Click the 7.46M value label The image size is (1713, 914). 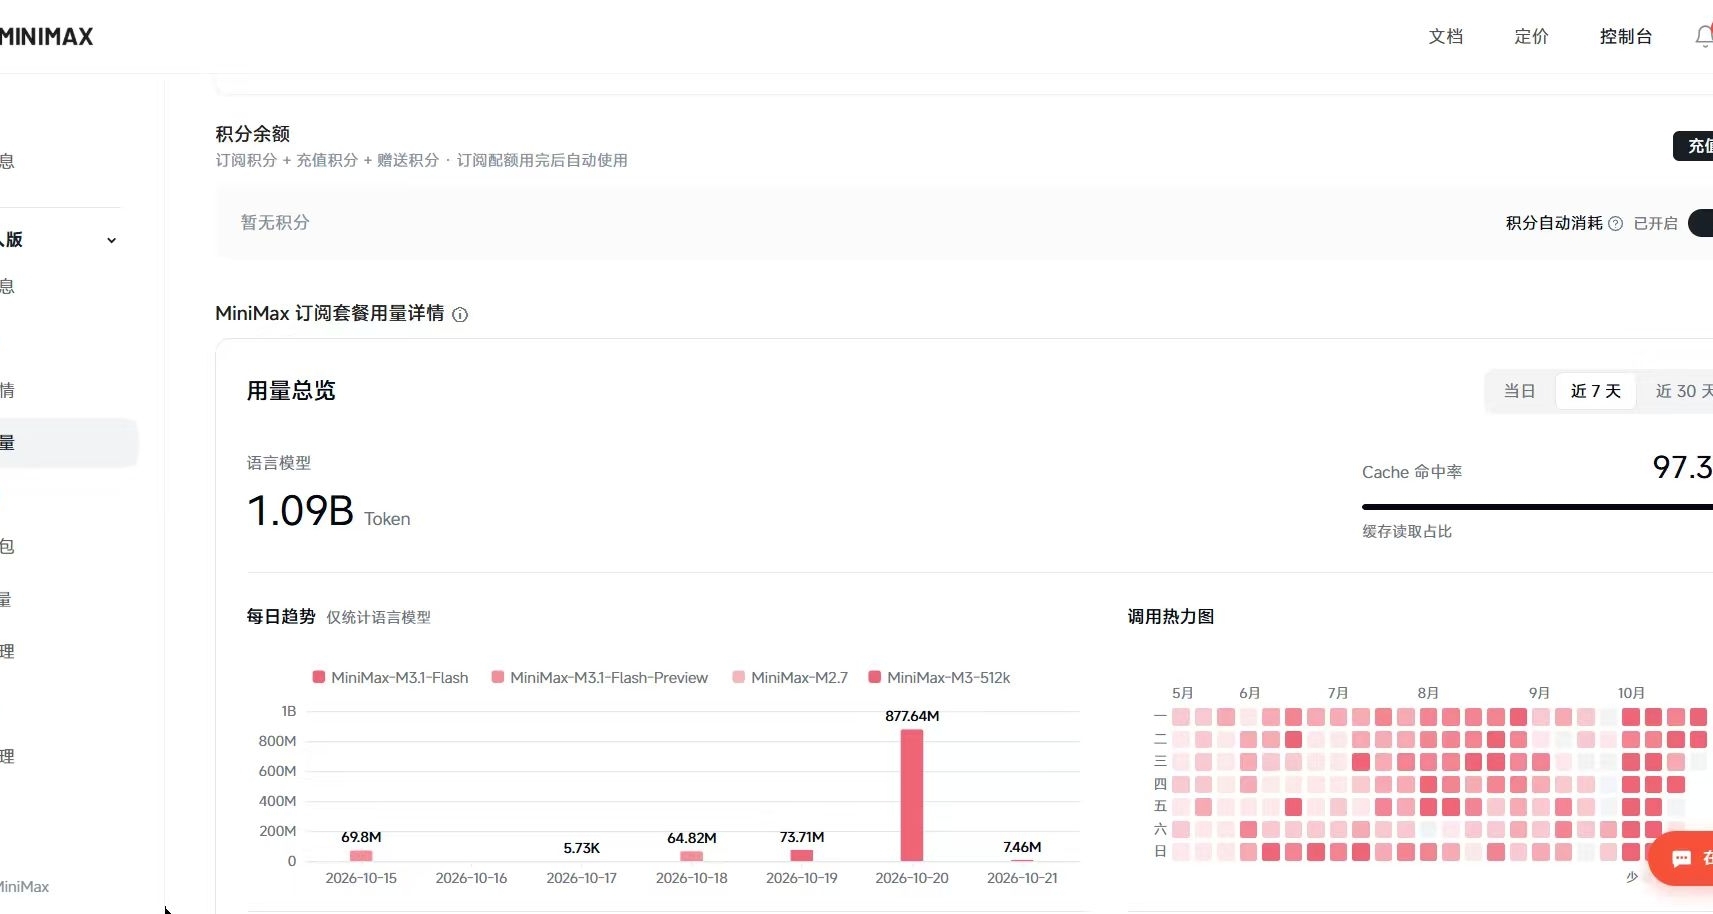pyautogui.click(x=1022, y=847)
